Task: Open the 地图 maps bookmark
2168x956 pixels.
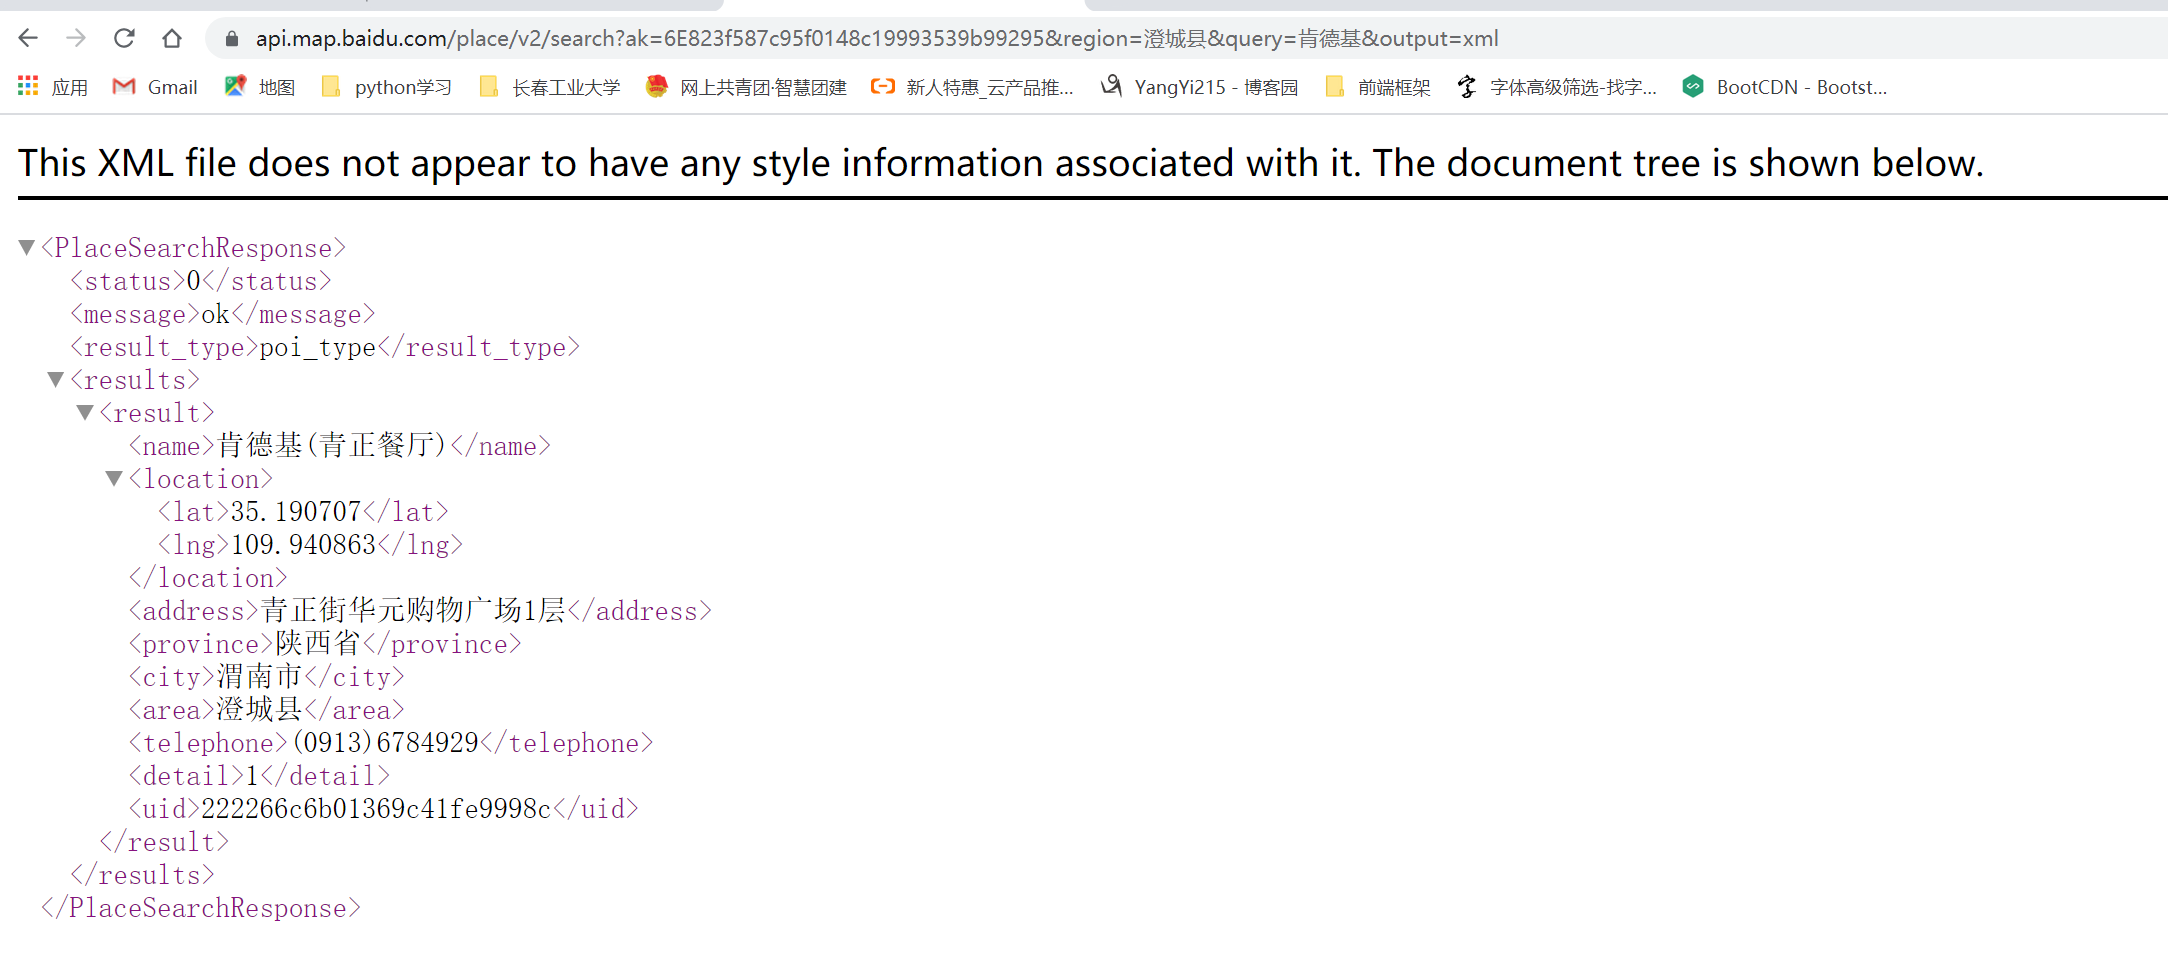Action: pyautogui.click(x=260, y=87)
